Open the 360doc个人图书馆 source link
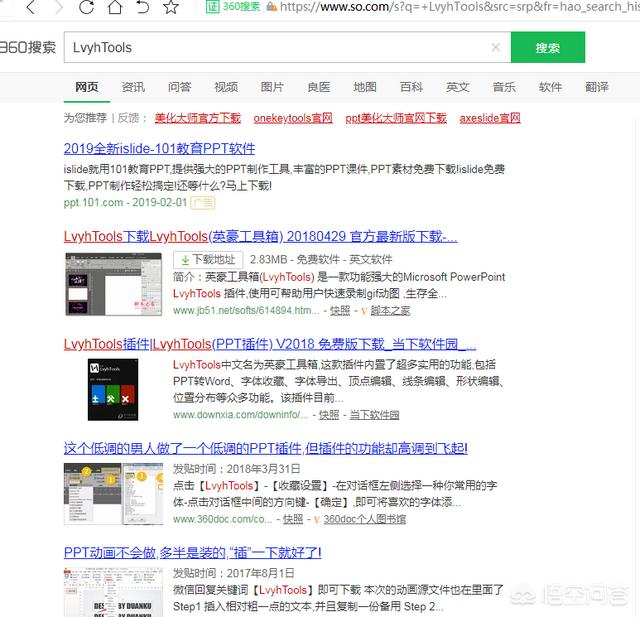This screenshot has width=640, height=617. 364,519
